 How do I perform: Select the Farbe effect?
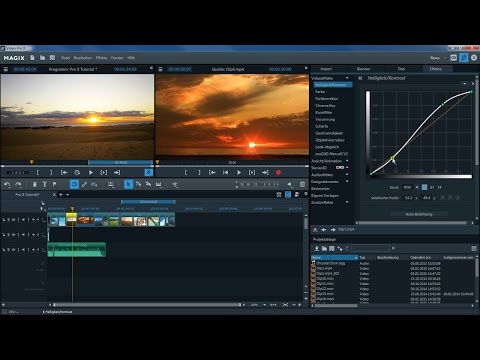320,92
